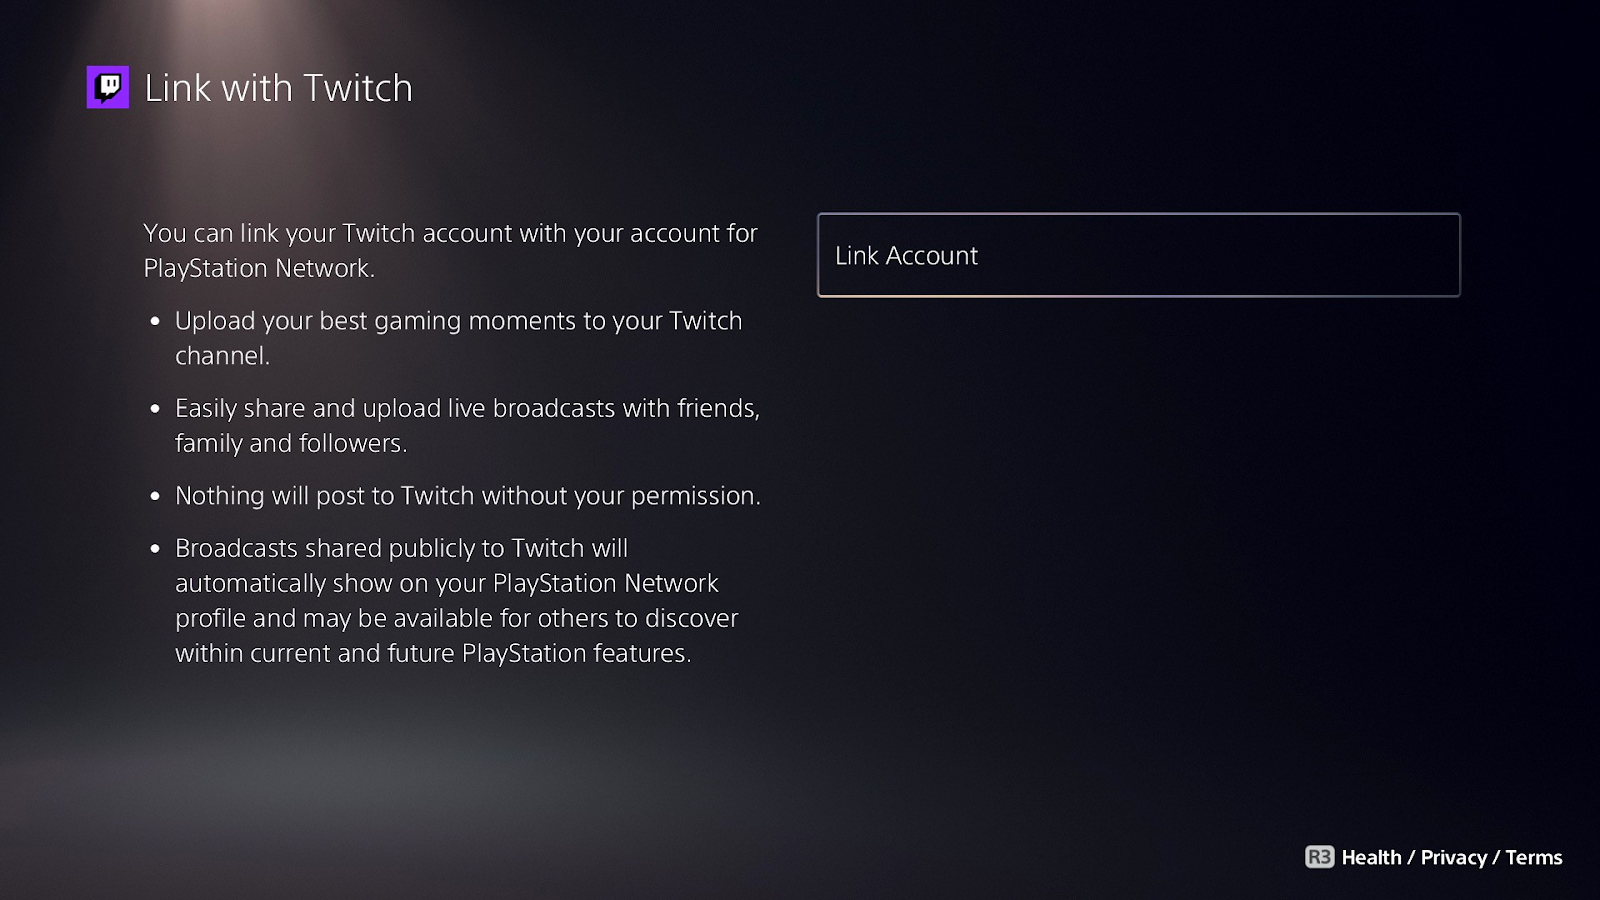Open the Privacy link

(1453, 857)
